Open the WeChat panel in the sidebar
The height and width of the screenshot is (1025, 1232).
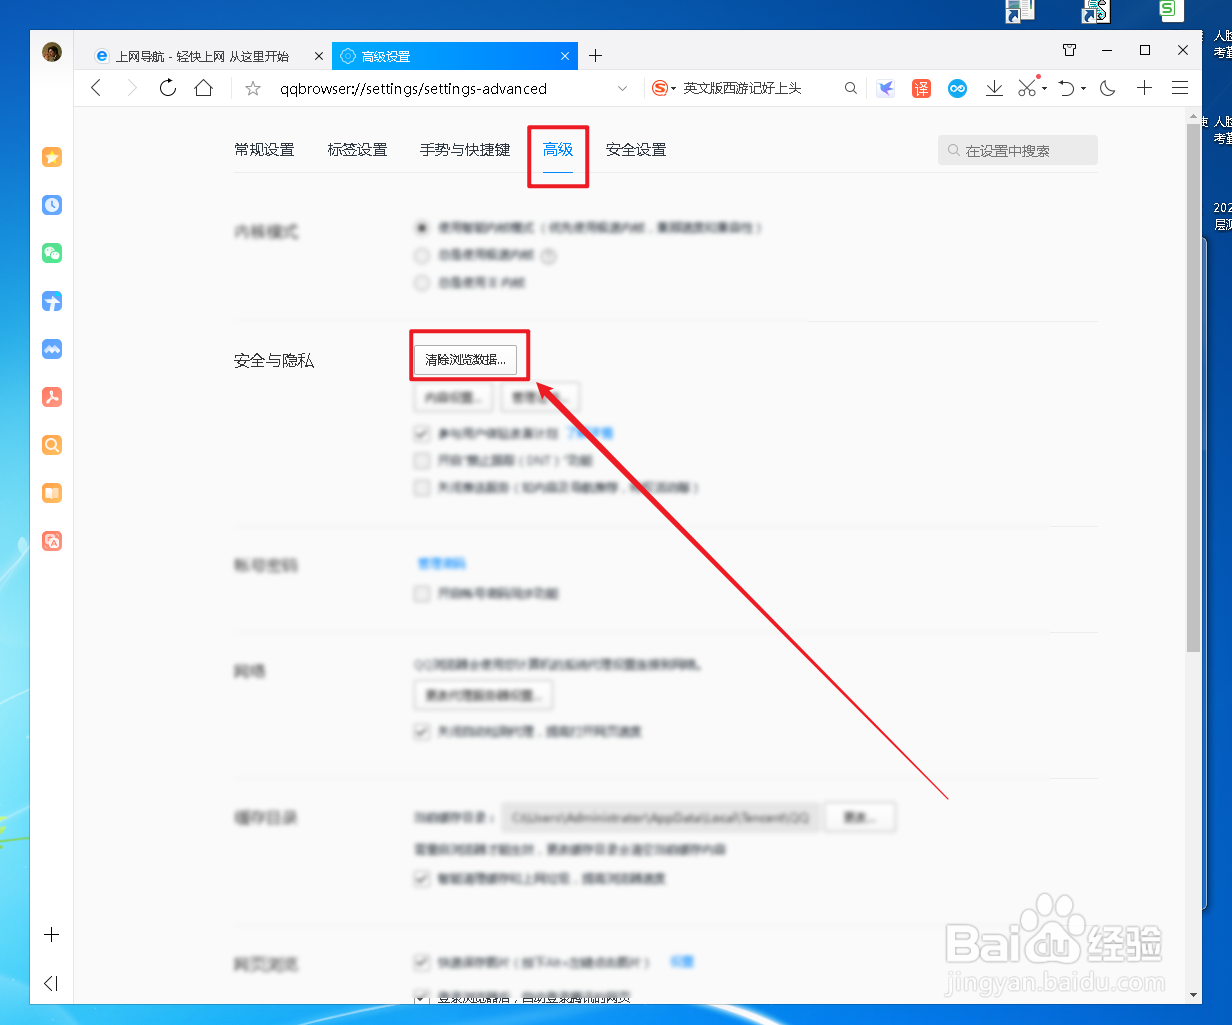[51, 253]
